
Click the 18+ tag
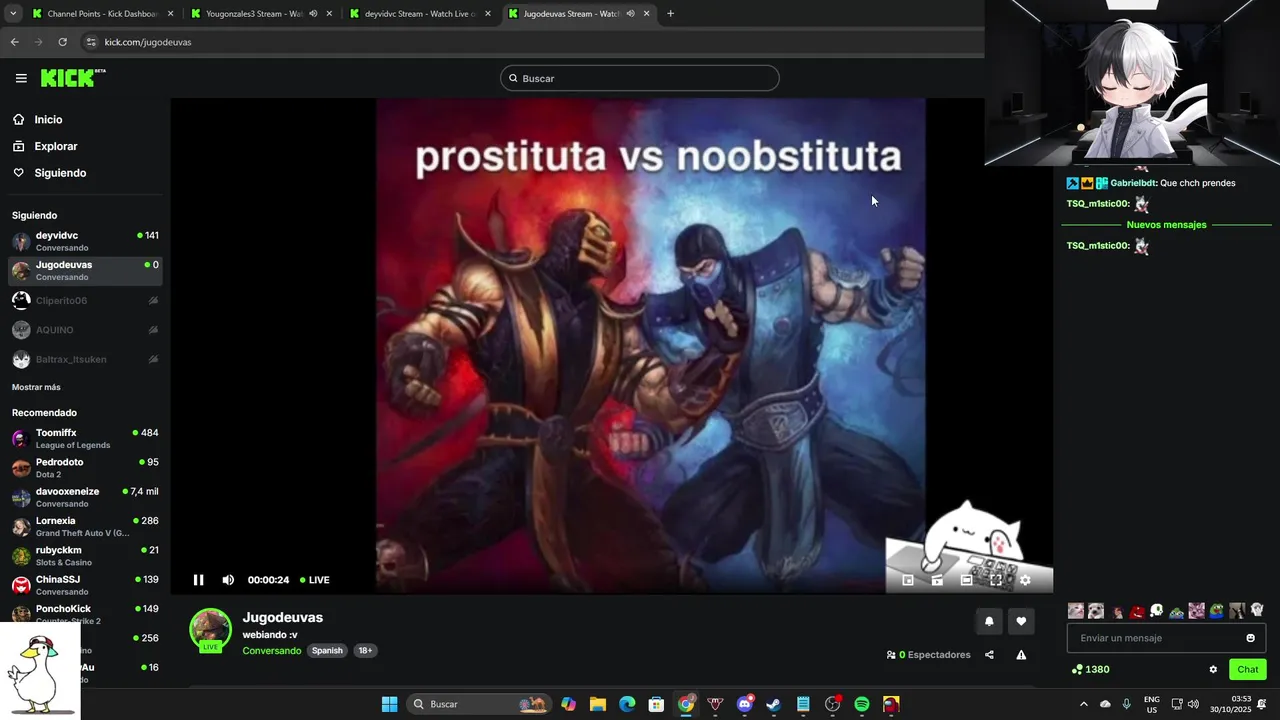coord(365,651)
